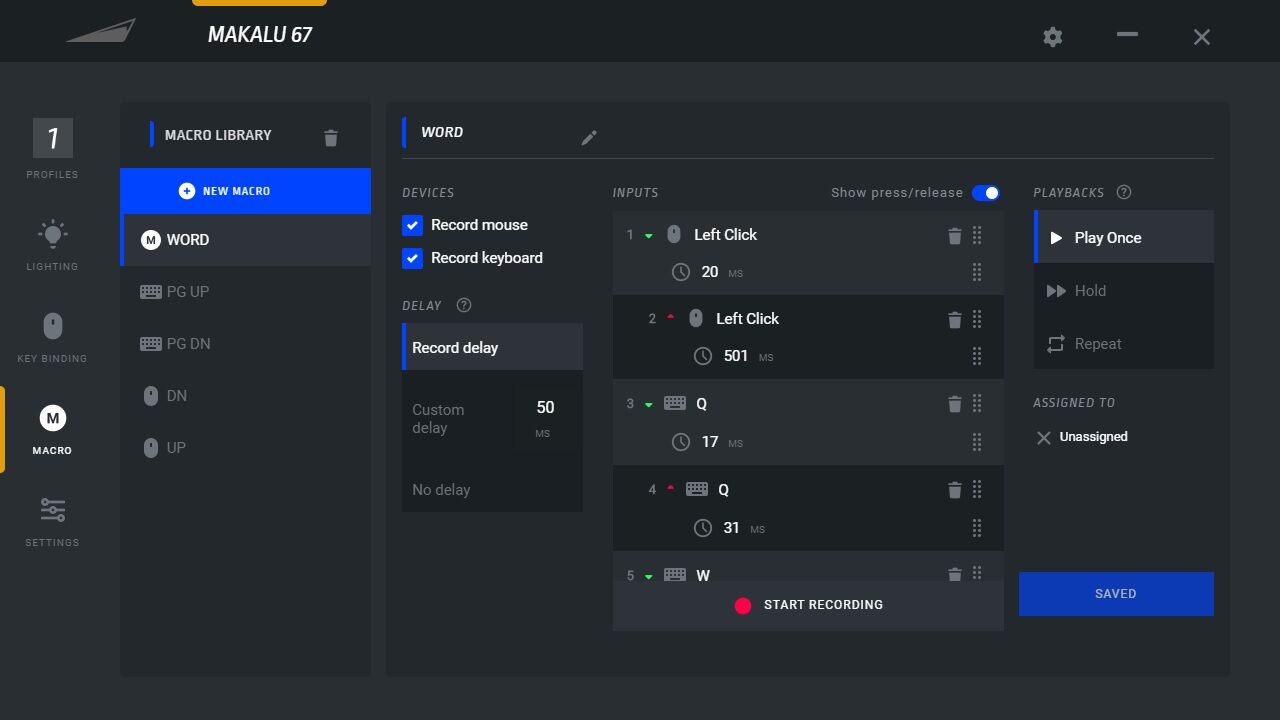Toggle the Show press/release switch
This screenshot has width=1280, height=720.
coord(986,193)
